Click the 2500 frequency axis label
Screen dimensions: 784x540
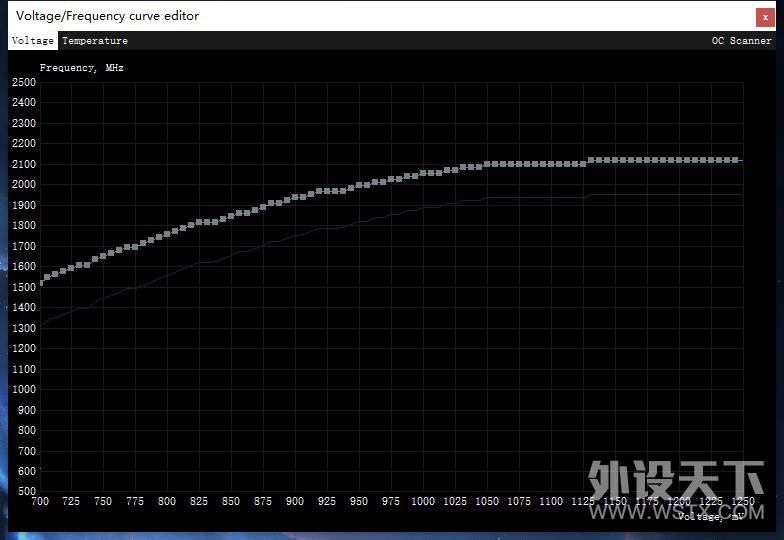[x=24, y=82]
